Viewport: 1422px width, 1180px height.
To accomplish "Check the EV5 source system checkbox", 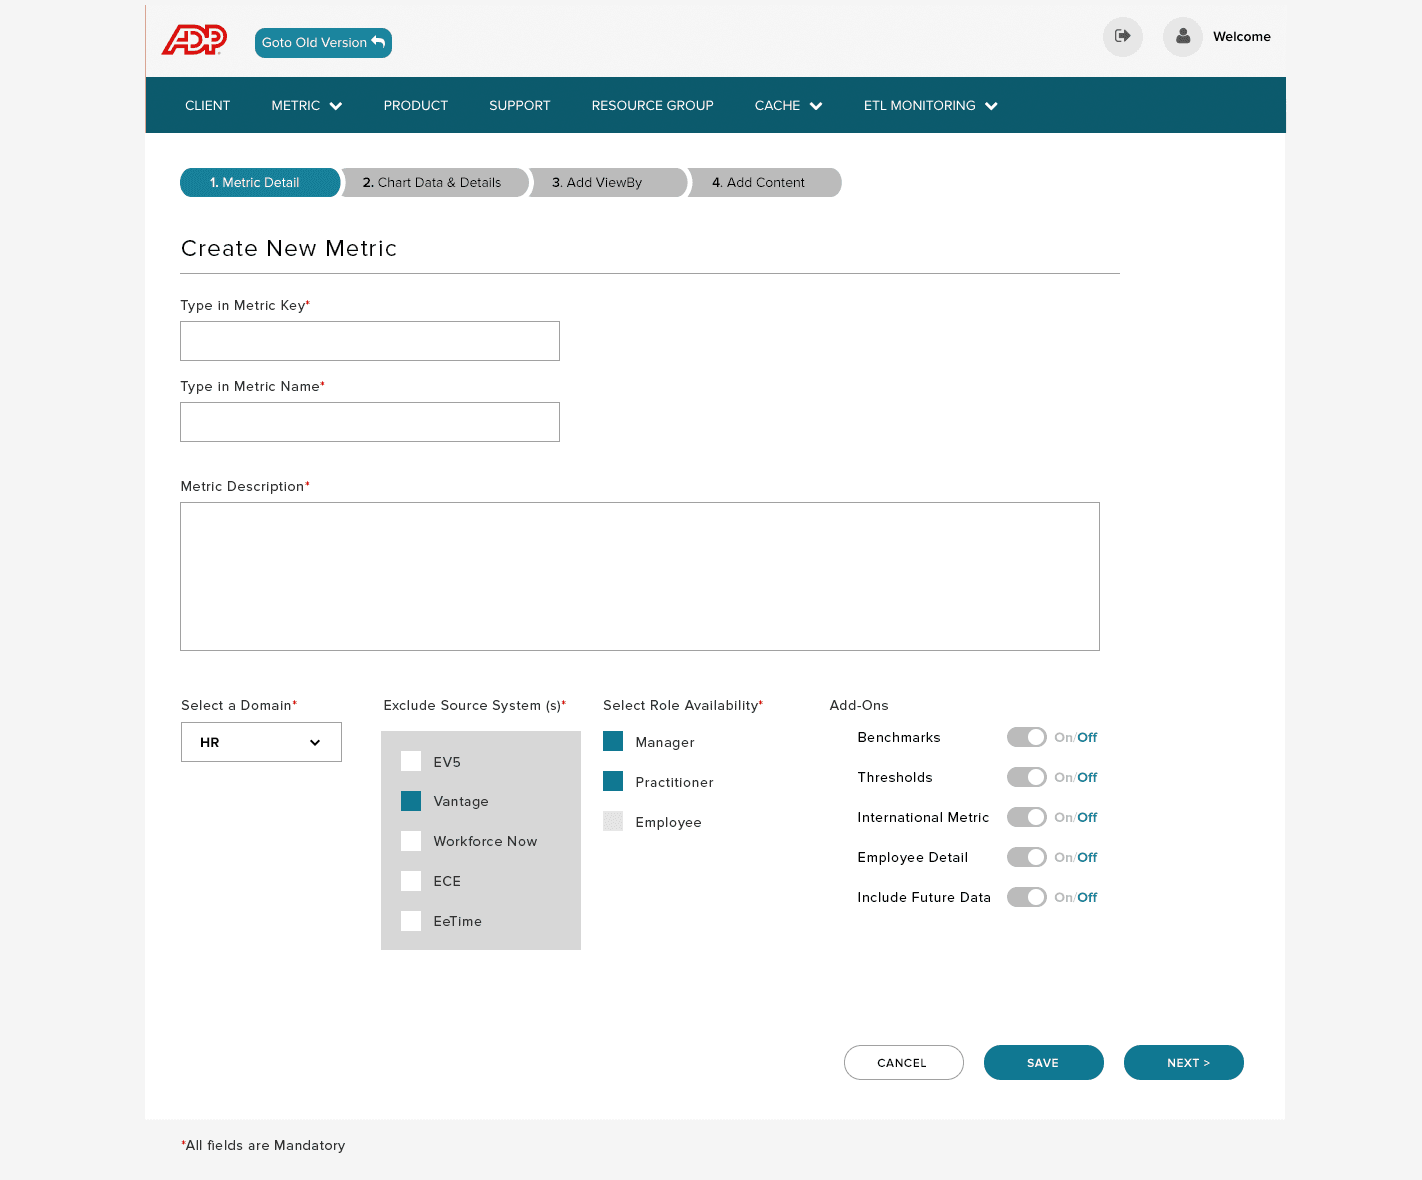I will click(411, 761).
